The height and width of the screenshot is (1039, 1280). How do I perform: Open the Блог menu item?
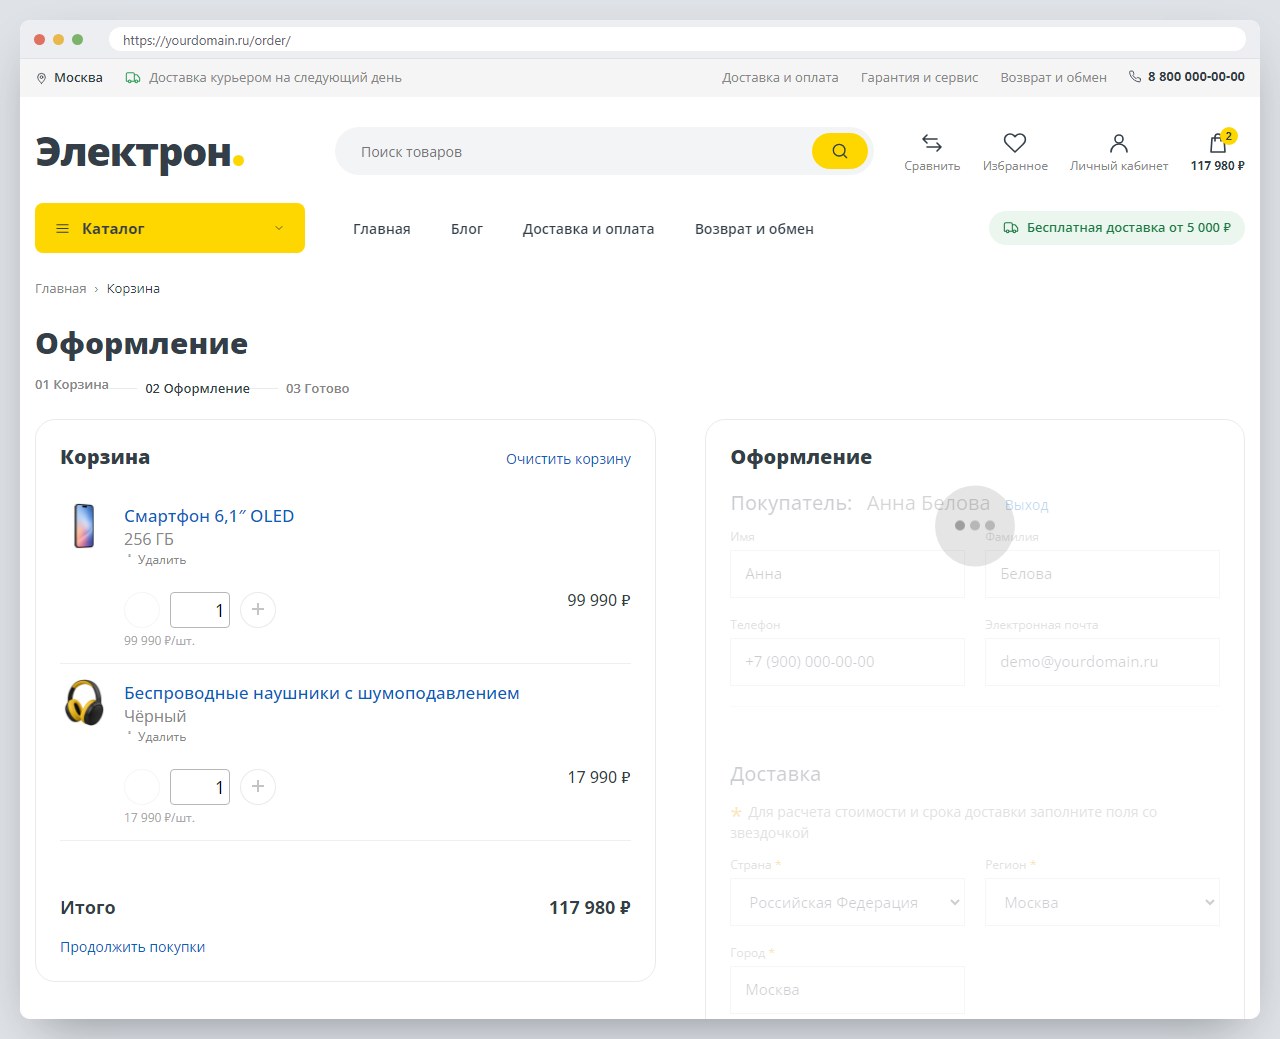[x=467, y=229]
